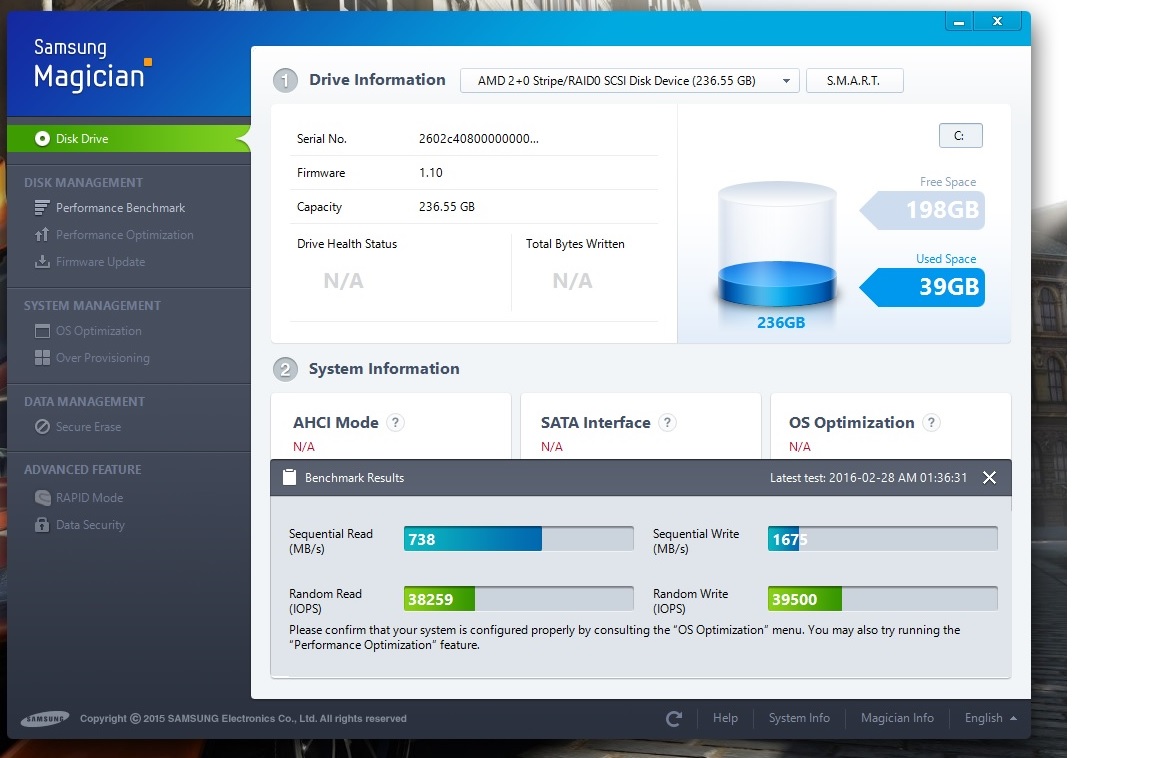Click the Disk Drive radio icon
Image resolution: width=1152 pixels, height=758 pixels.
pos(42,138)
